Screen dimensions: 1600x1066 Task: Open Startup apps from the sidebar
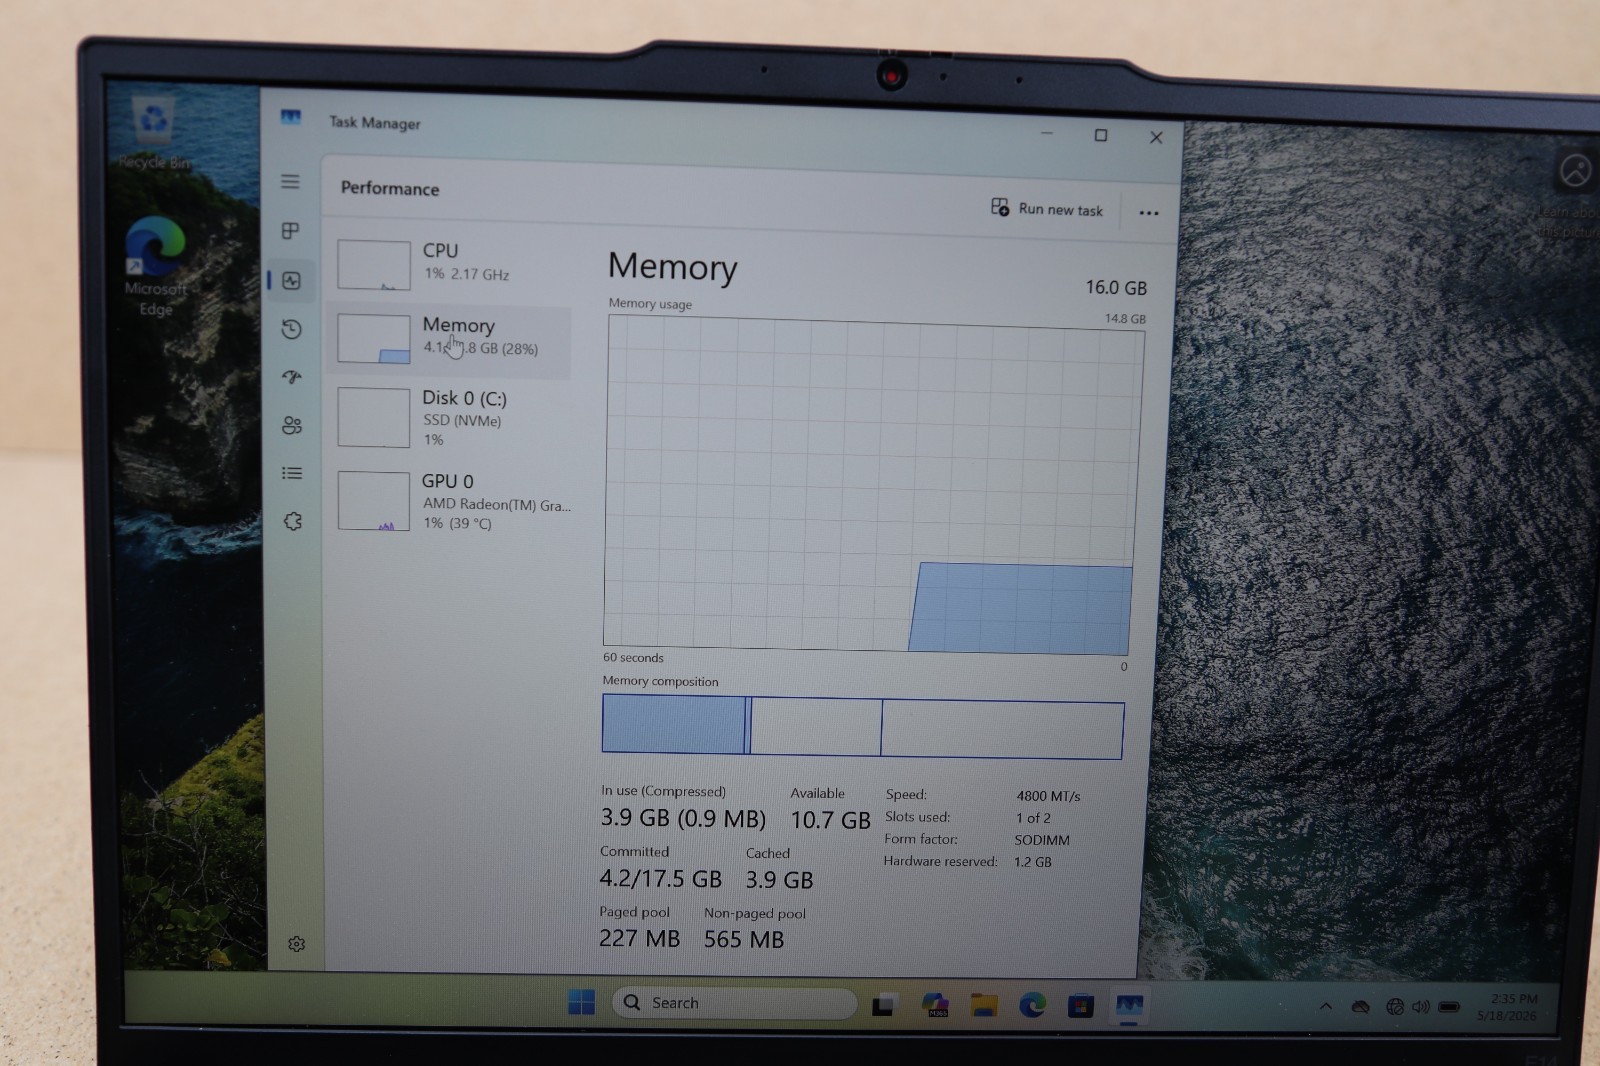(291, 377)
